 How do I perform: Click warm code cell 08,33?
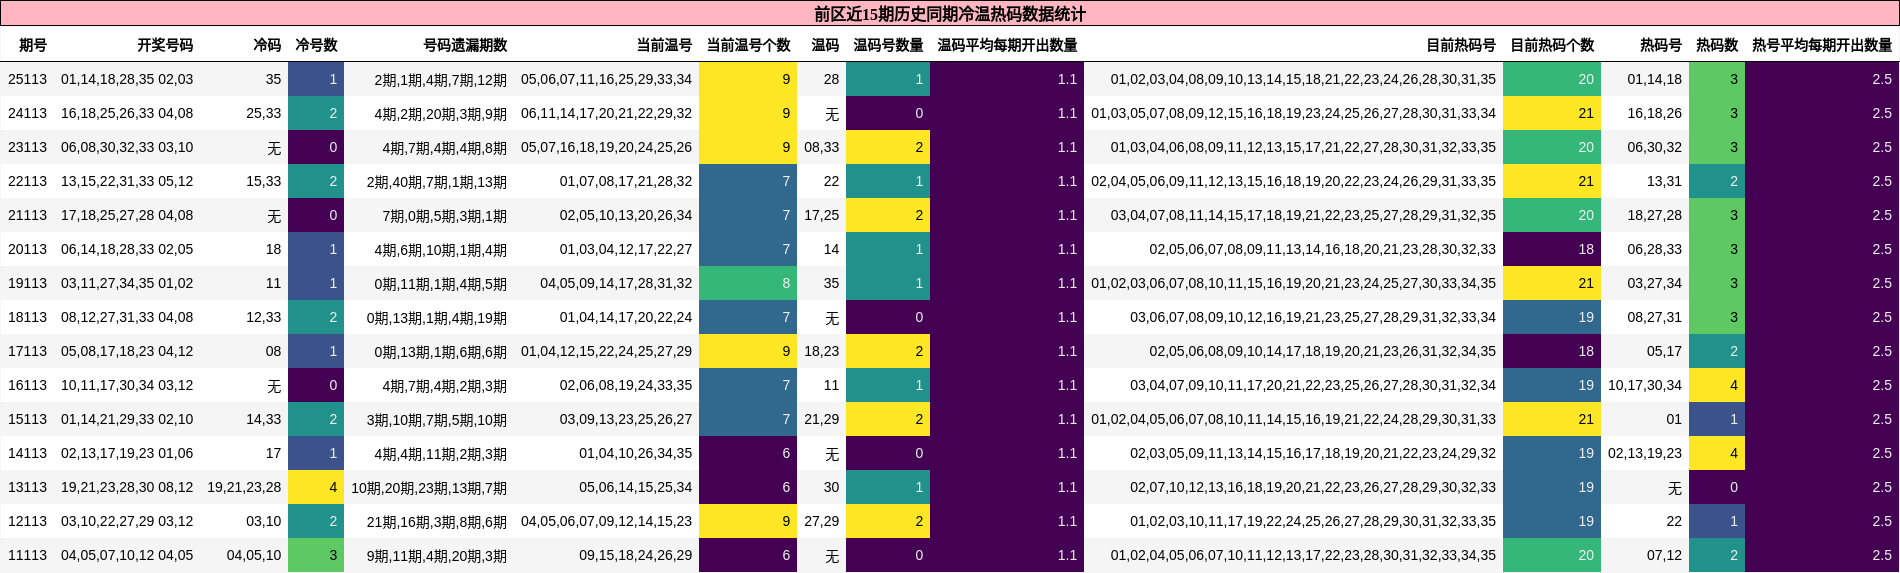pyautogui.click(x=822, y=147)
